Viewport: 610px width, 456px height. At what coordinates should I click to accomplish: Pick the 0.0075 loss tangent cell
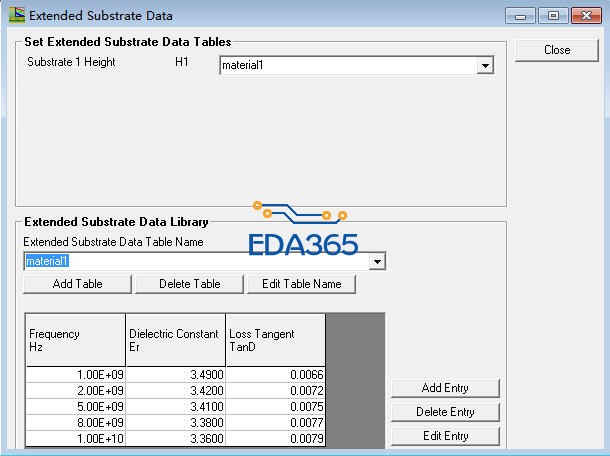pos(275,407)
